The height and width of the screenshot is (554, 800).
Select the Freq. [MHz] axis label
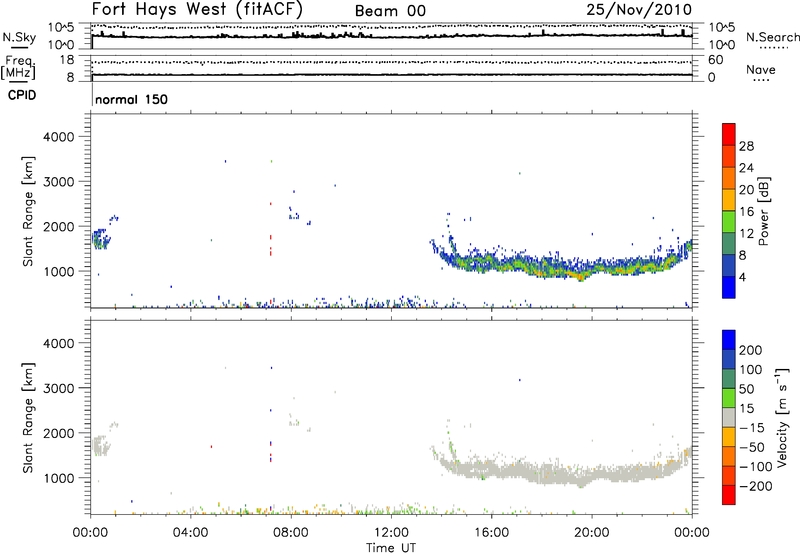[18, 68]
